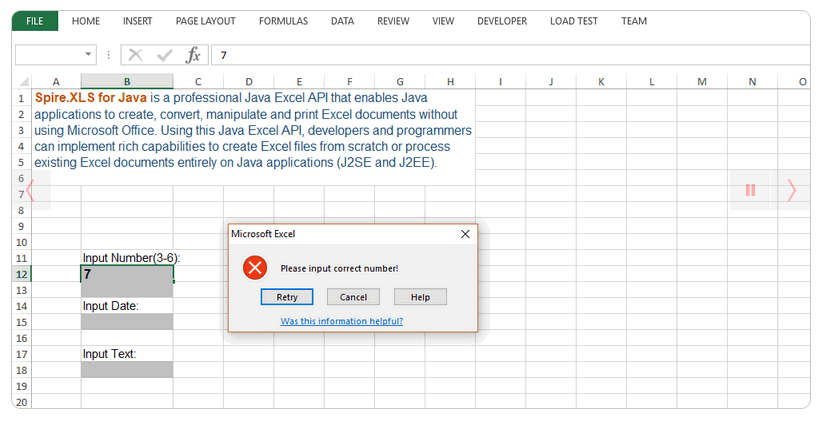821x421 pixels.
Task: Select the gray Input Date cell B15
Action: (127, 322)
